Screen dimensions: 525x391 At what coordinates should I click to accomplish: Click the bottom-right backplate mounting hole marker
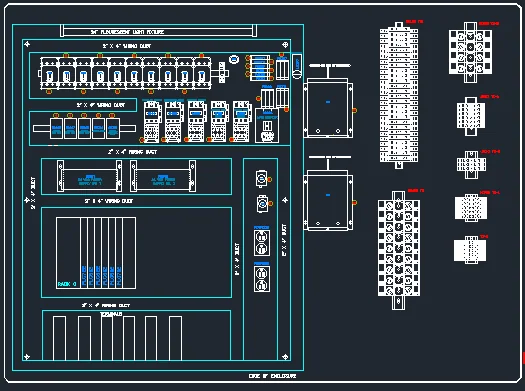(x=285, y=357)
